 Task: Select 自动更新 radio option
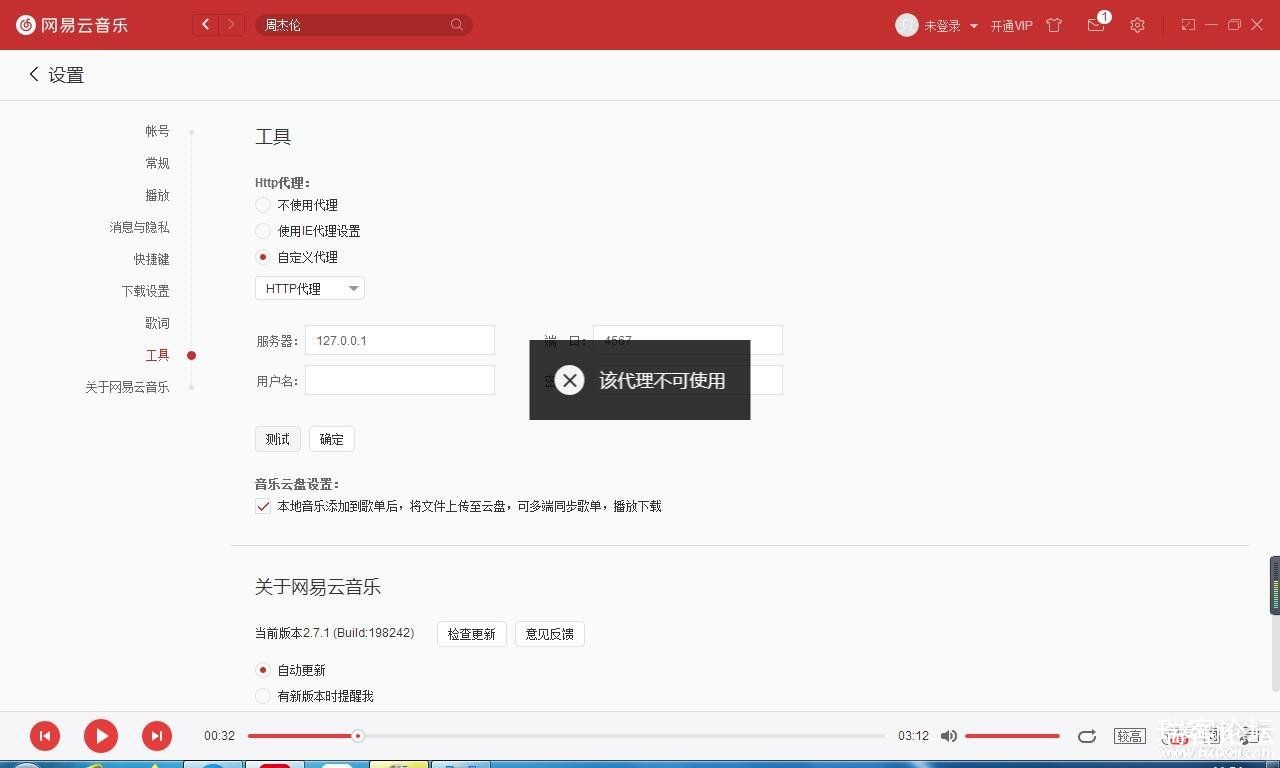pos(263,670)
